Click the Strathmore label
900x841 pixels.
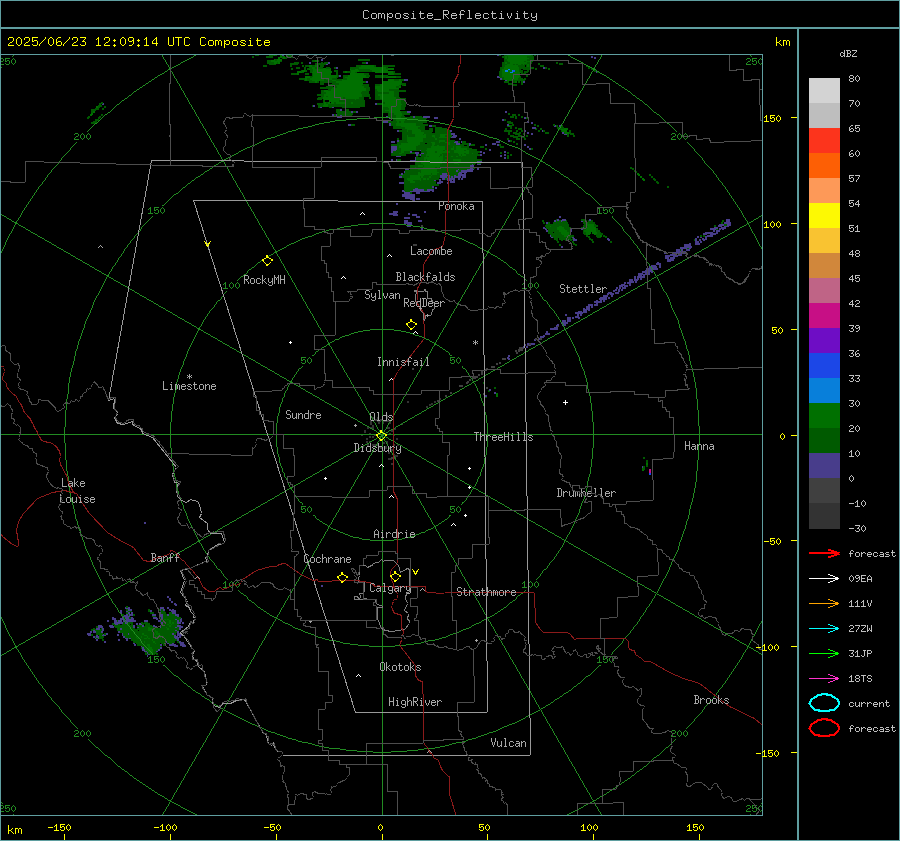click(x=486, y=592)
